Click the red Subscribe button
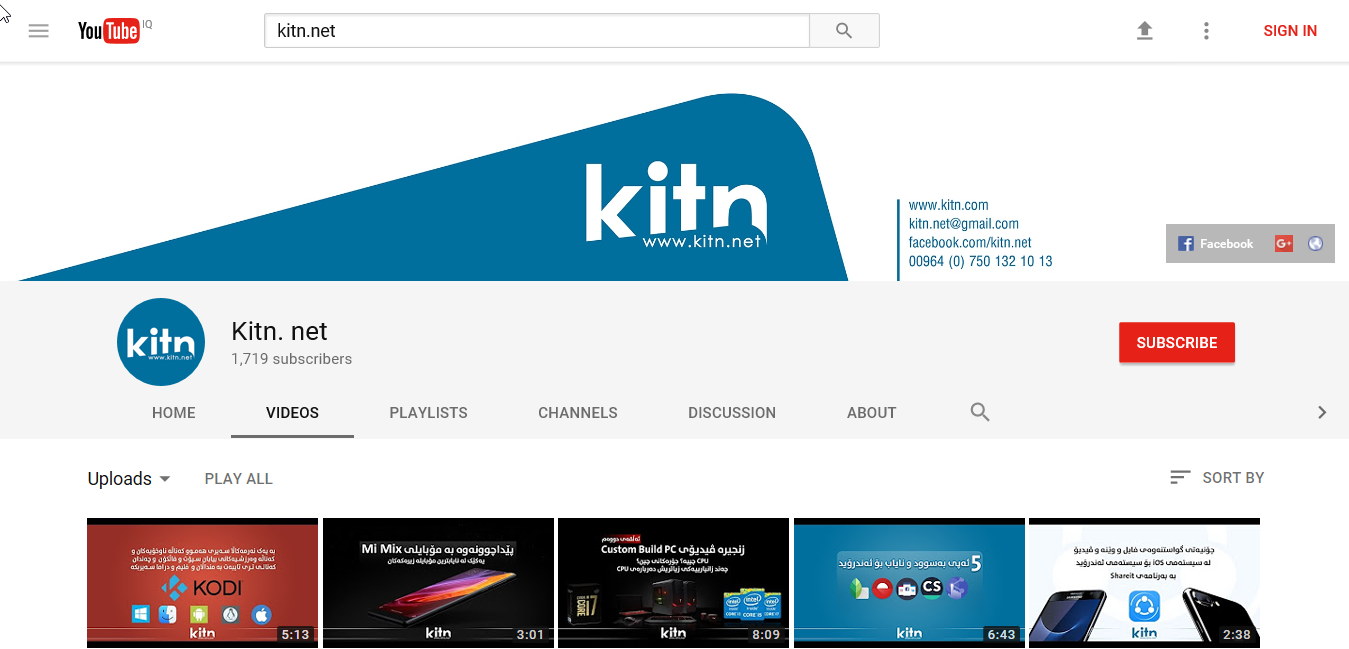1349x649 pixels. coord(1177,342)
